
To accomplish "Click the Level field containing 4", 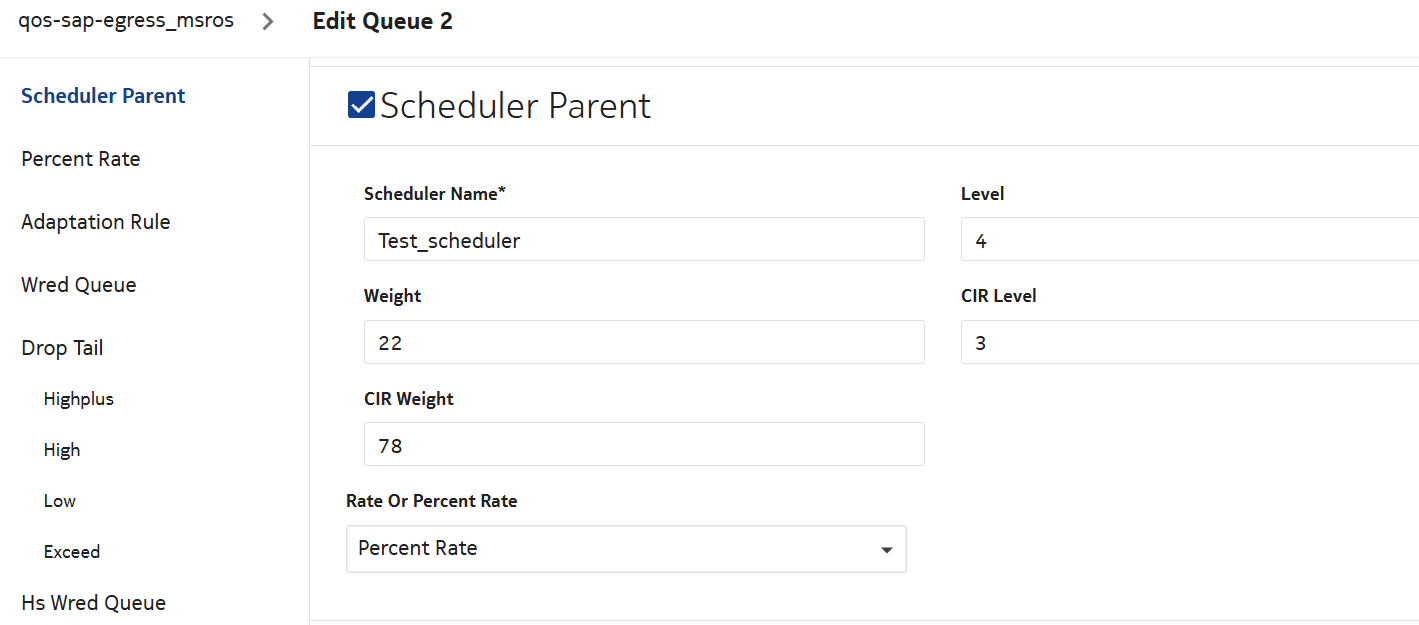I will coord(1189,240).
